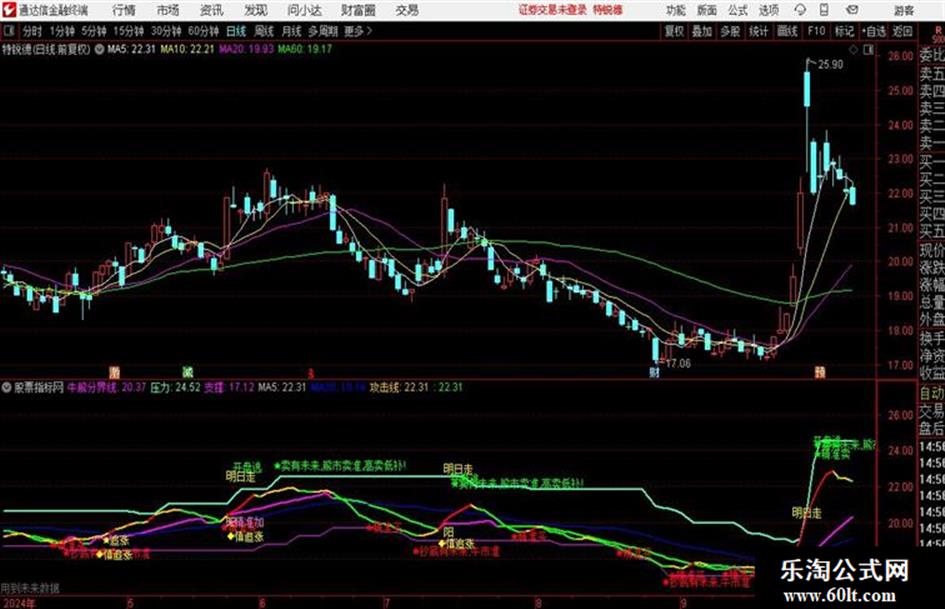Open the 问小达 menu
This screenshot has height=609, width=945.
(304, 10)
